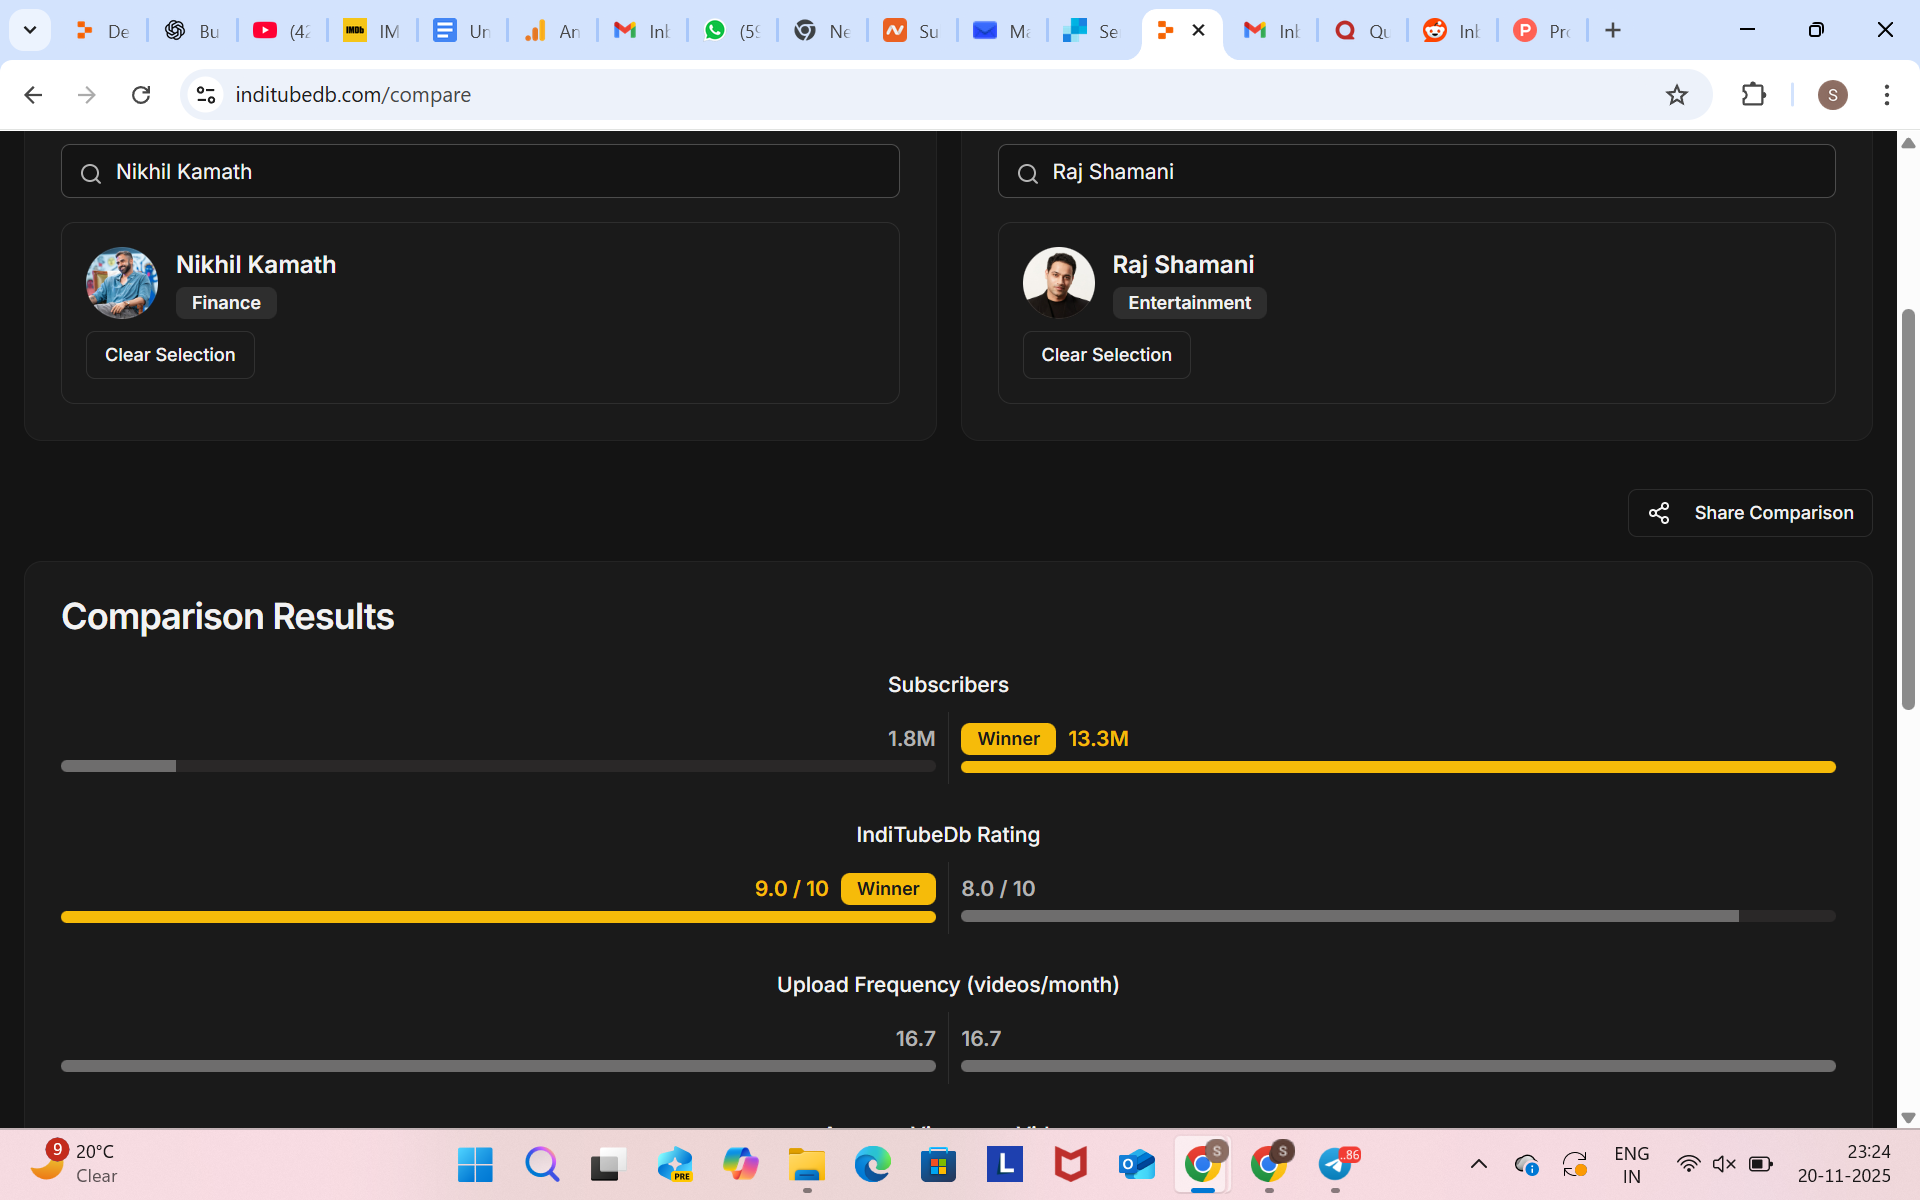Open Telegram from the taskbar
Viewport: 1920px width, 1200px height.
pos(1339,1164)
